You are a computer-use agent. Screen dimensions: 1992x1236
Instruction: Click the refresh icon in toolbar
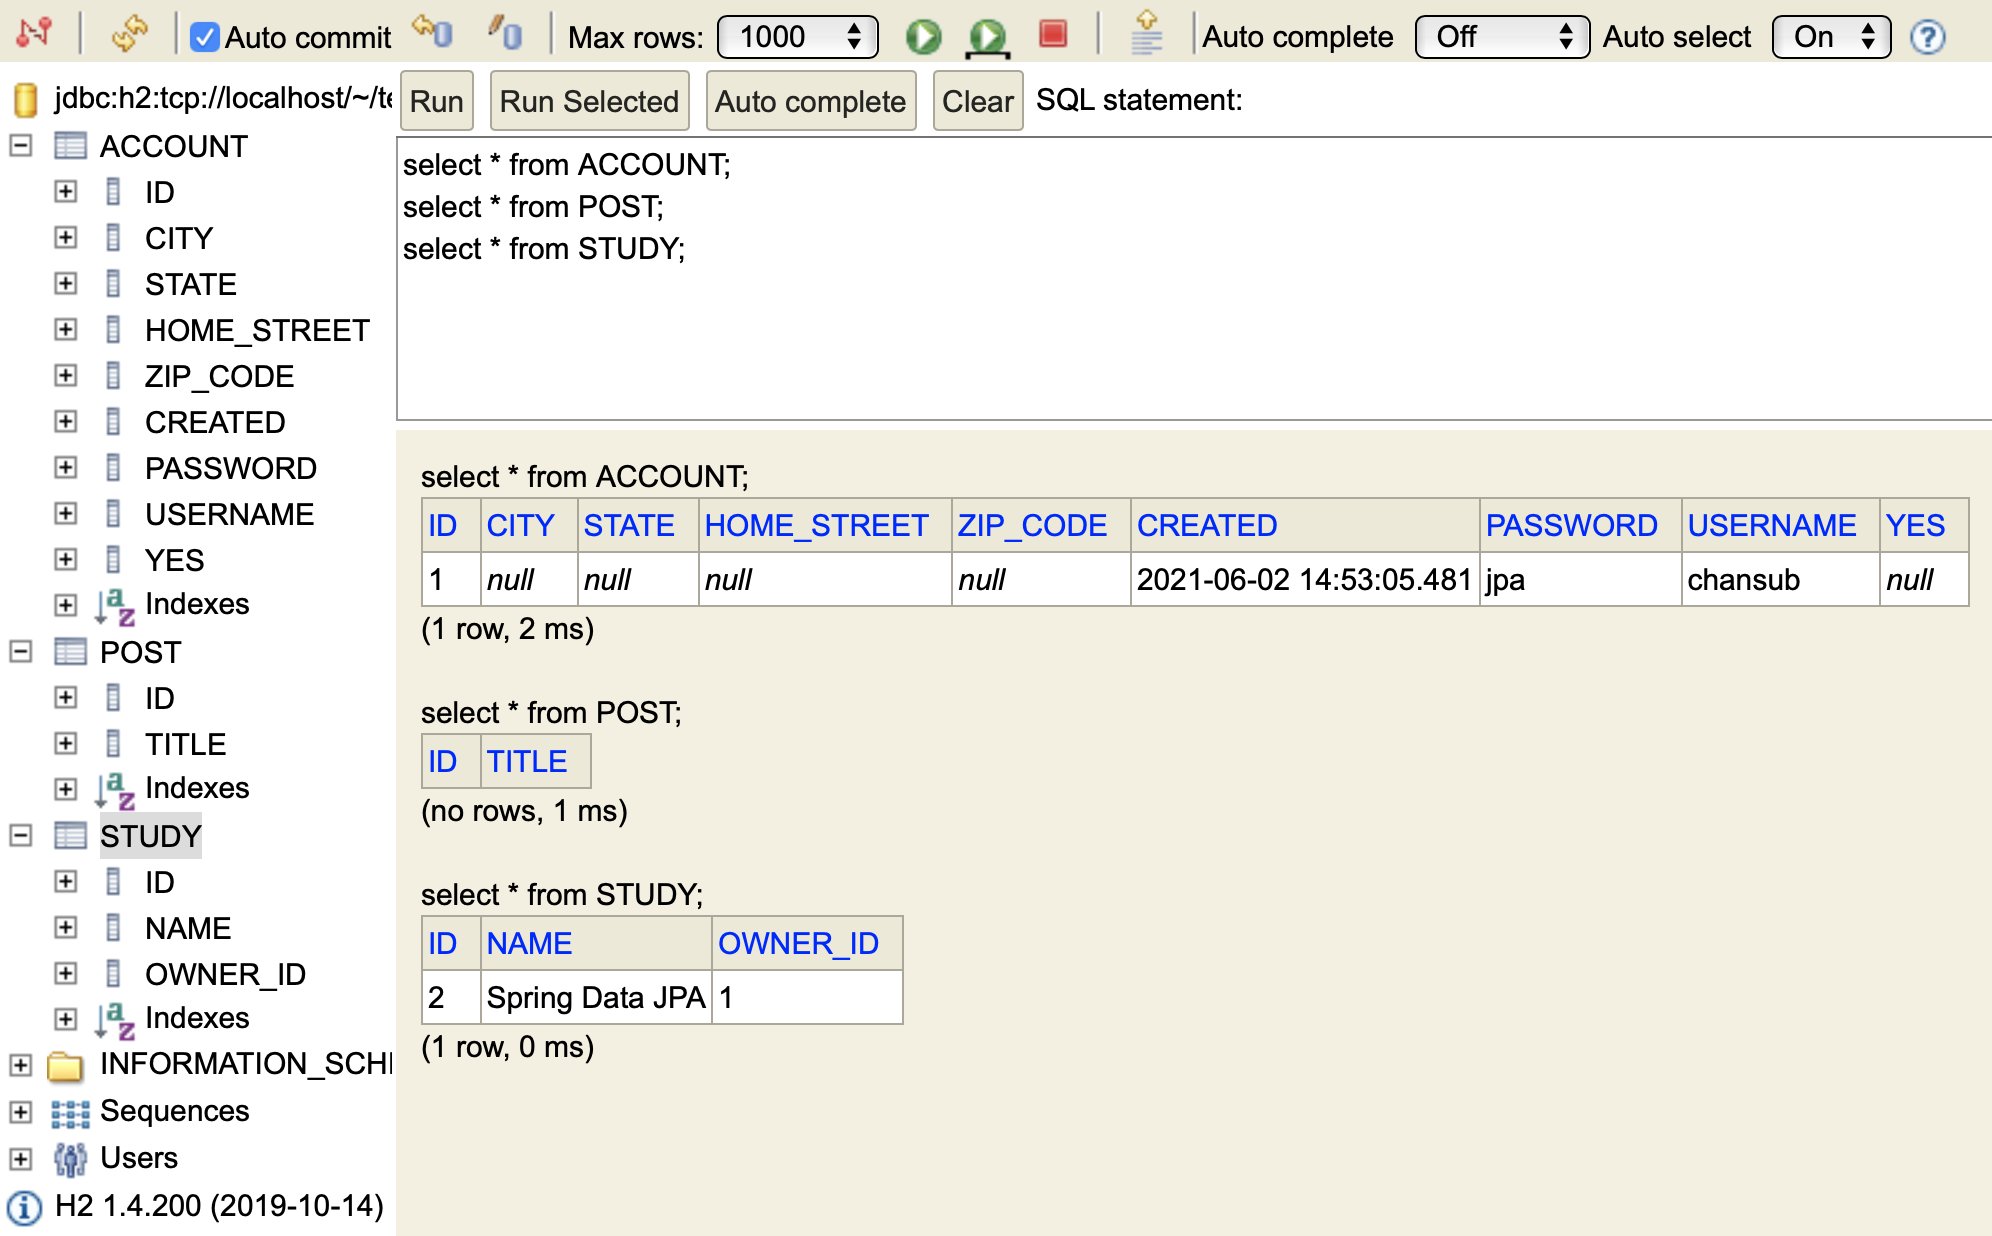point(130,35)
